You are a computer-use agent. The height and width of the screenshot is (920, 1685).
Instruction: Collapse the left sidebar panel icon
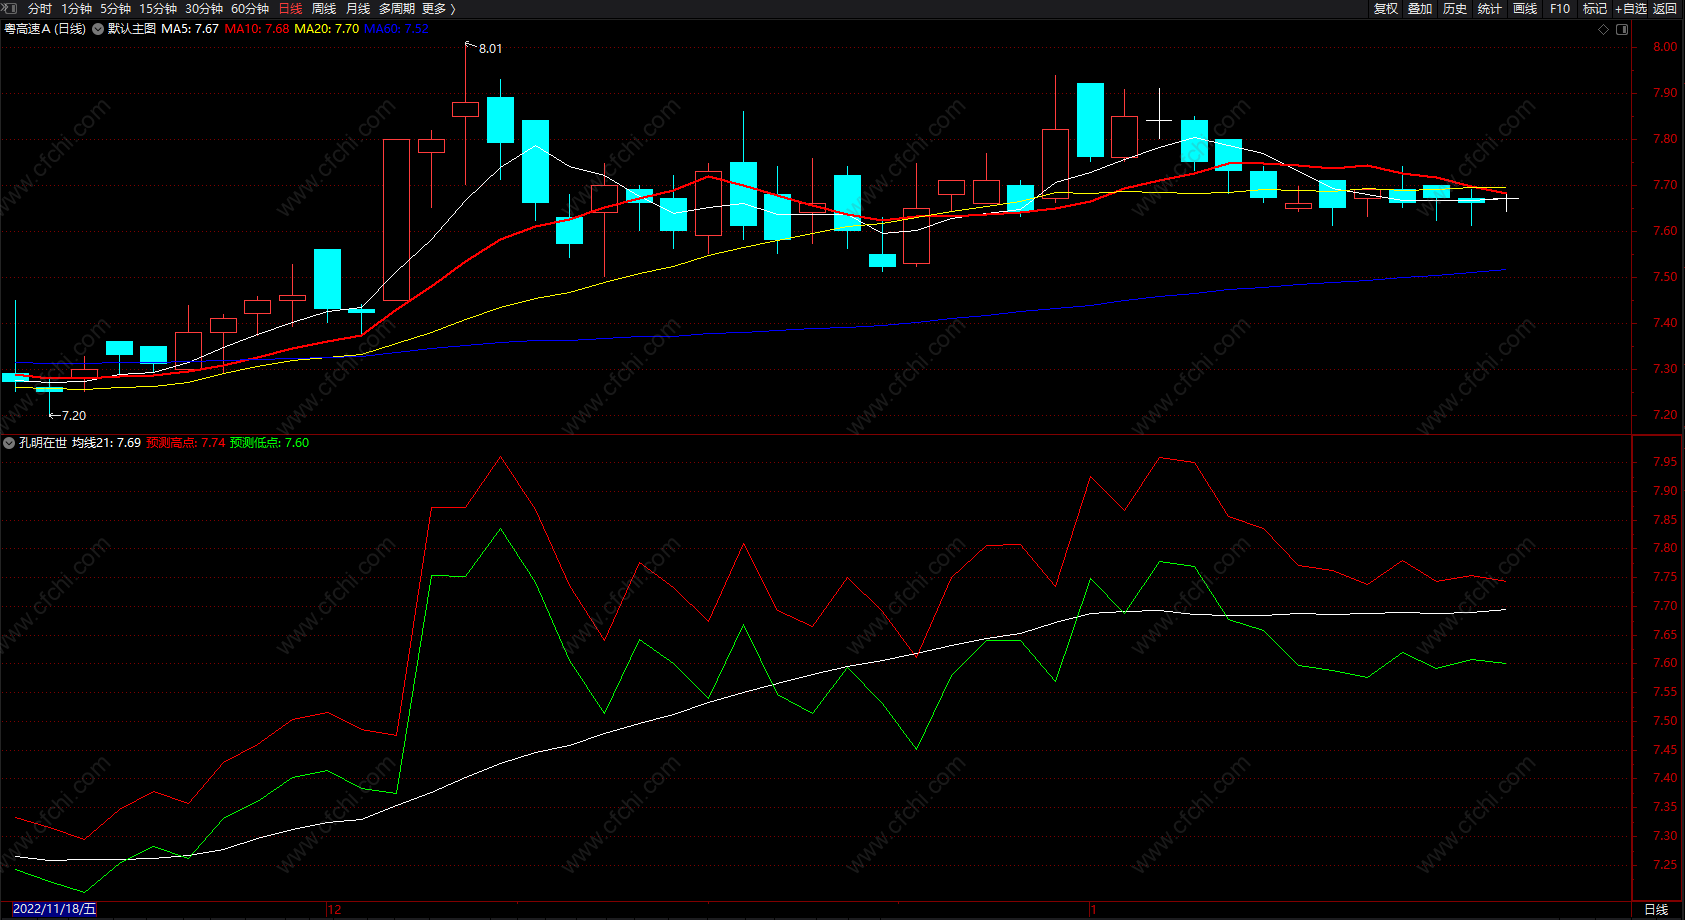coord(10,8)
